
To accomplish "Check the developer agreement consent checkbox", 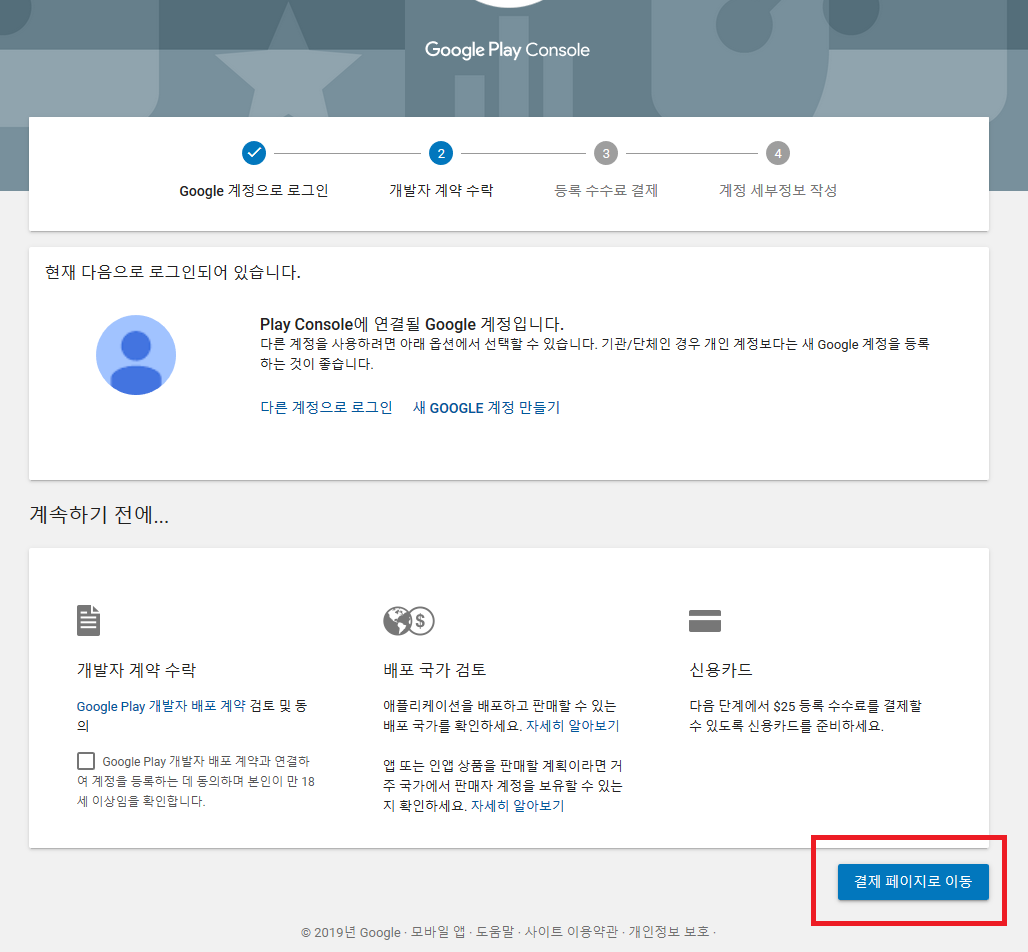I will (86, 761).
